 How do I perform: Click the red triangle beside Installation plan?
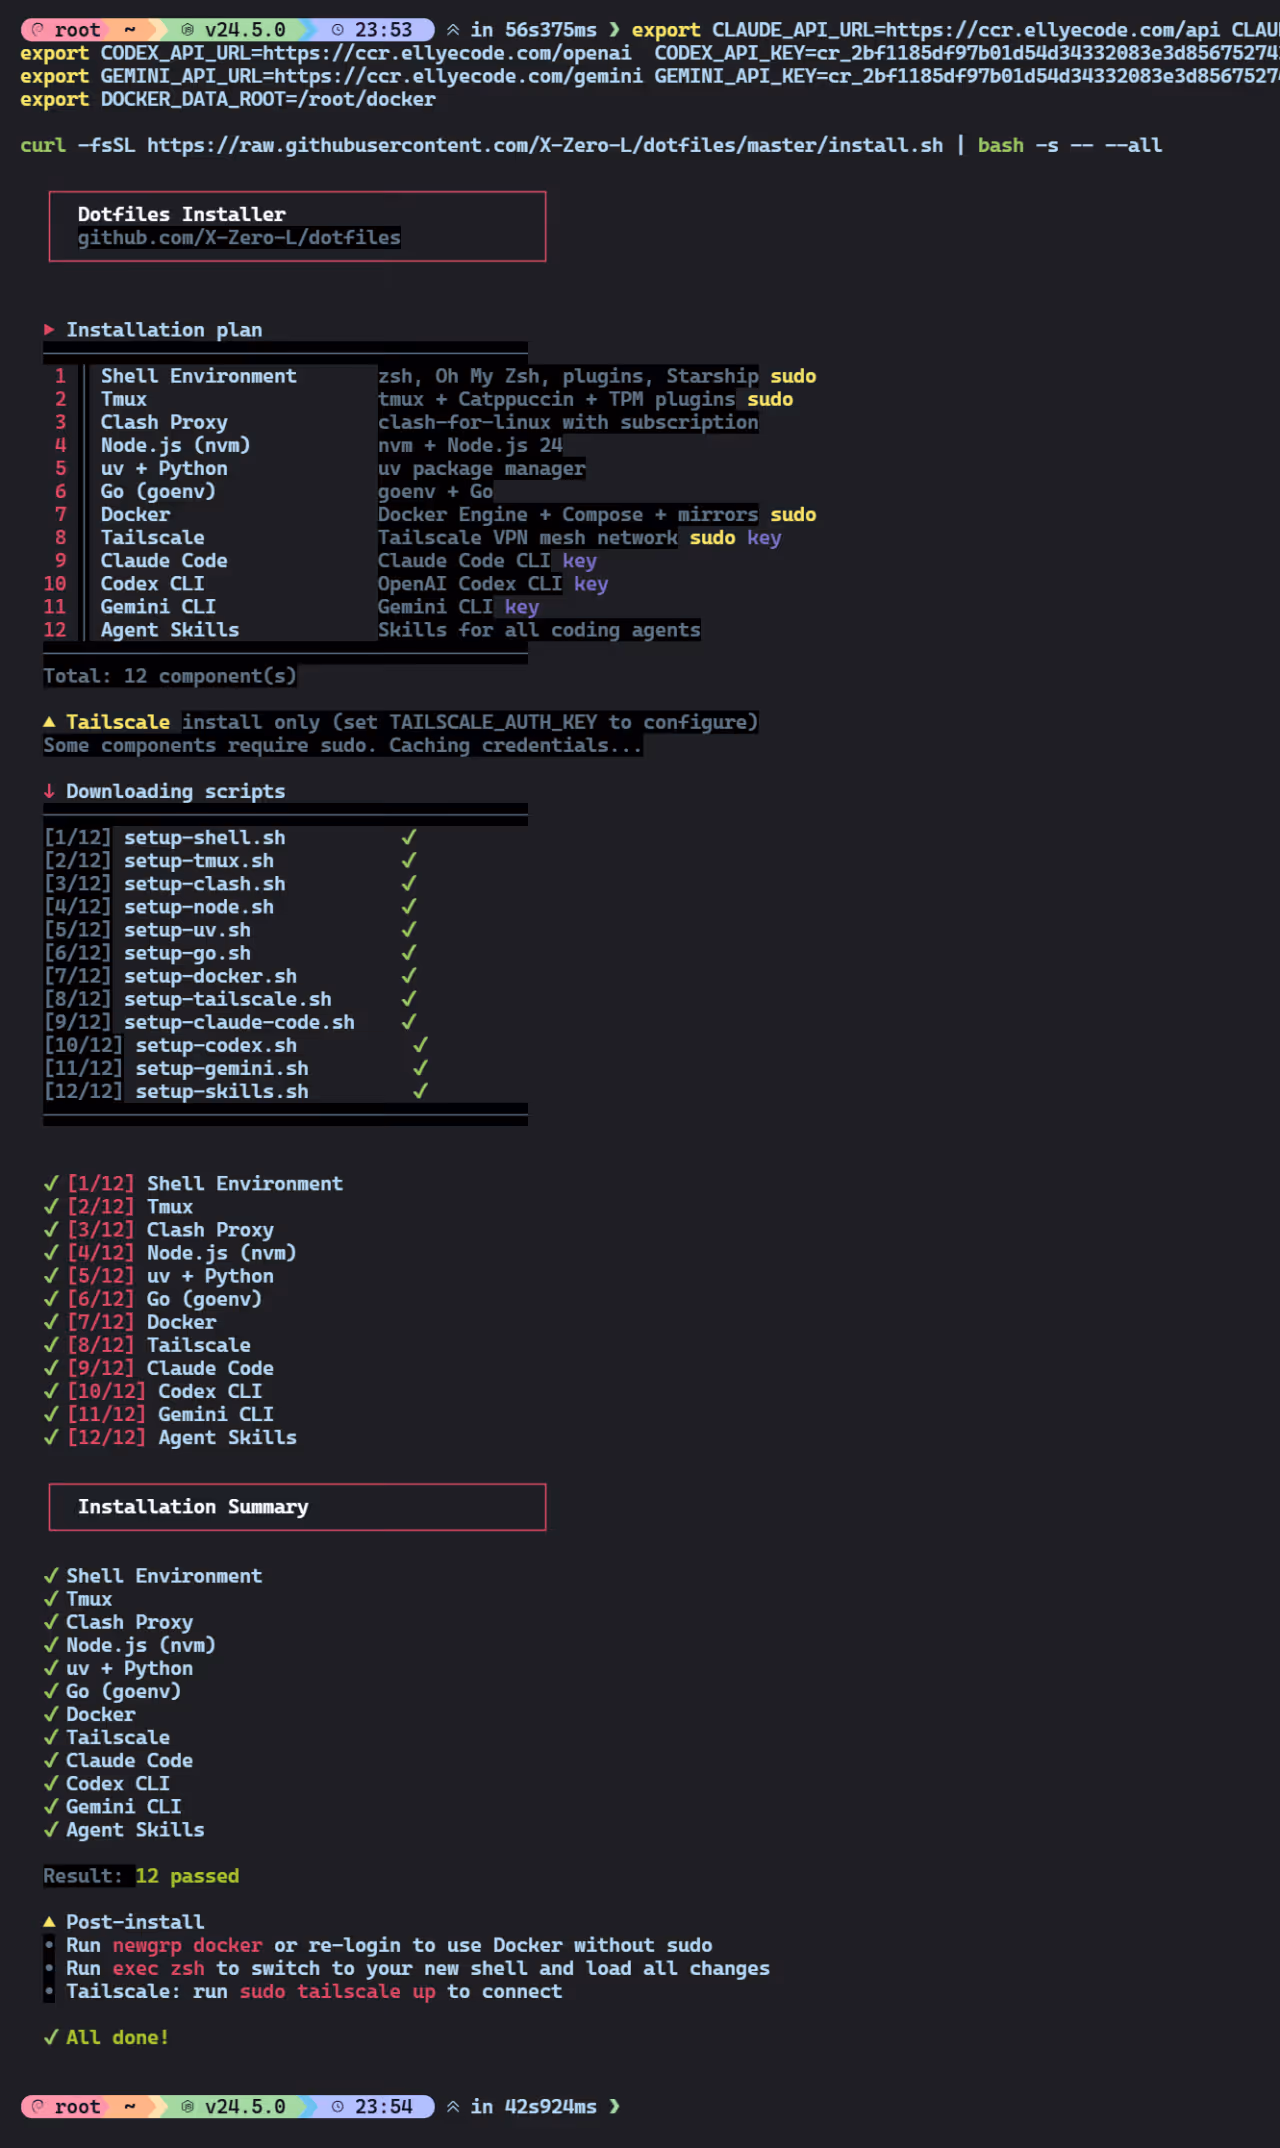[x=49, y=330]
